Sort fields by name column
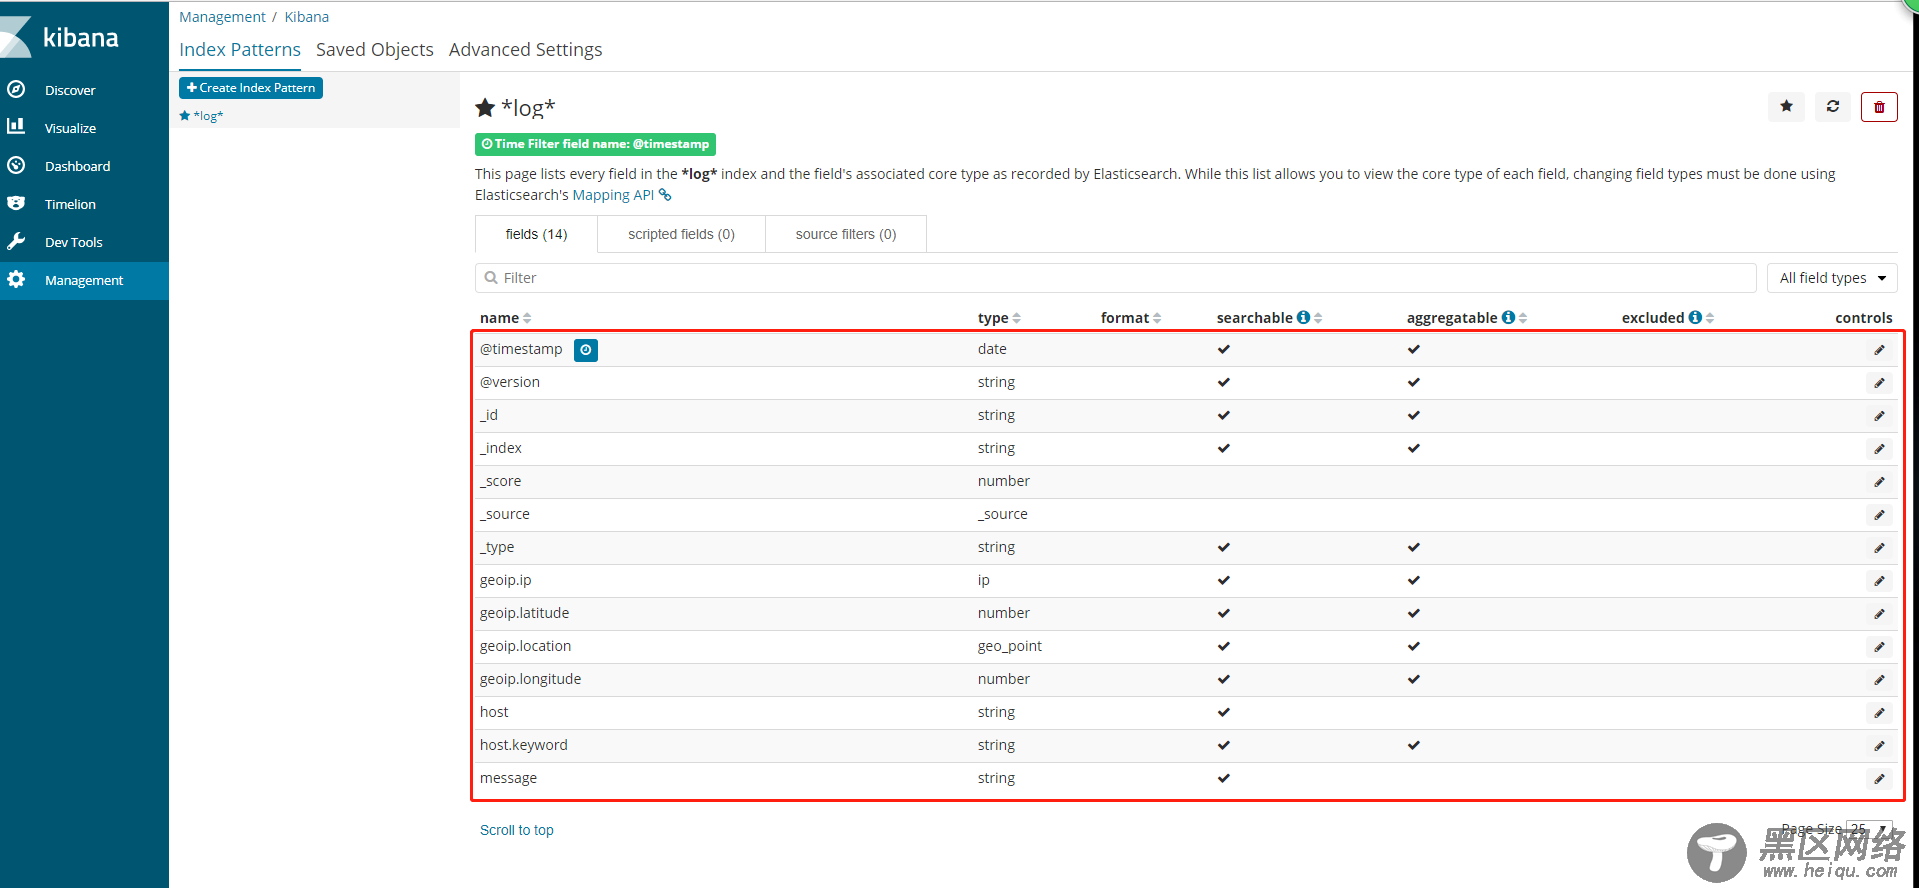The height and width of the screenshot is (888, 1919). (505, 318)
